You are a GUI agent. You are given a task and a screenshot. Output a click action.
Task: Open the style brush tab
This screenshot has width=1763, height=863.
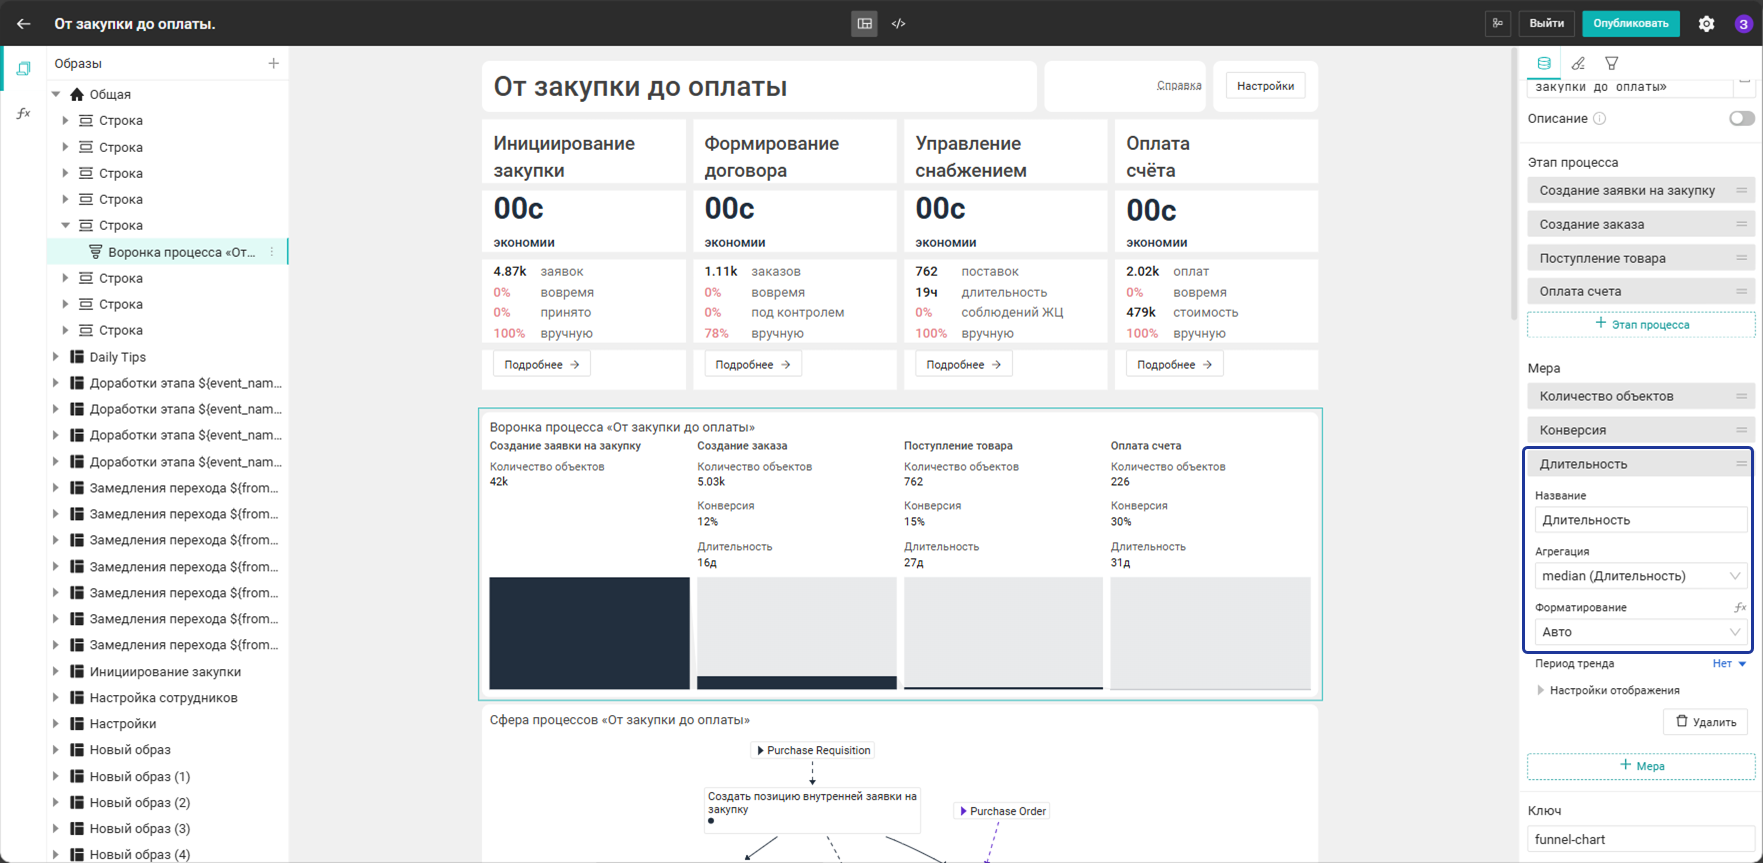1578,63
